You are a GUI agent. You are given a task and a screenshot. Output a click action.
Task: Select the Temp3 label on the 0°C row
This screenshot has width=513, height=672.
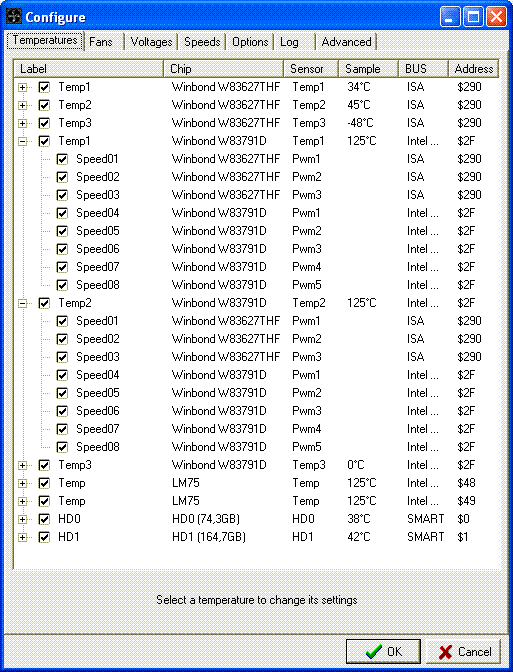(75, 465)
